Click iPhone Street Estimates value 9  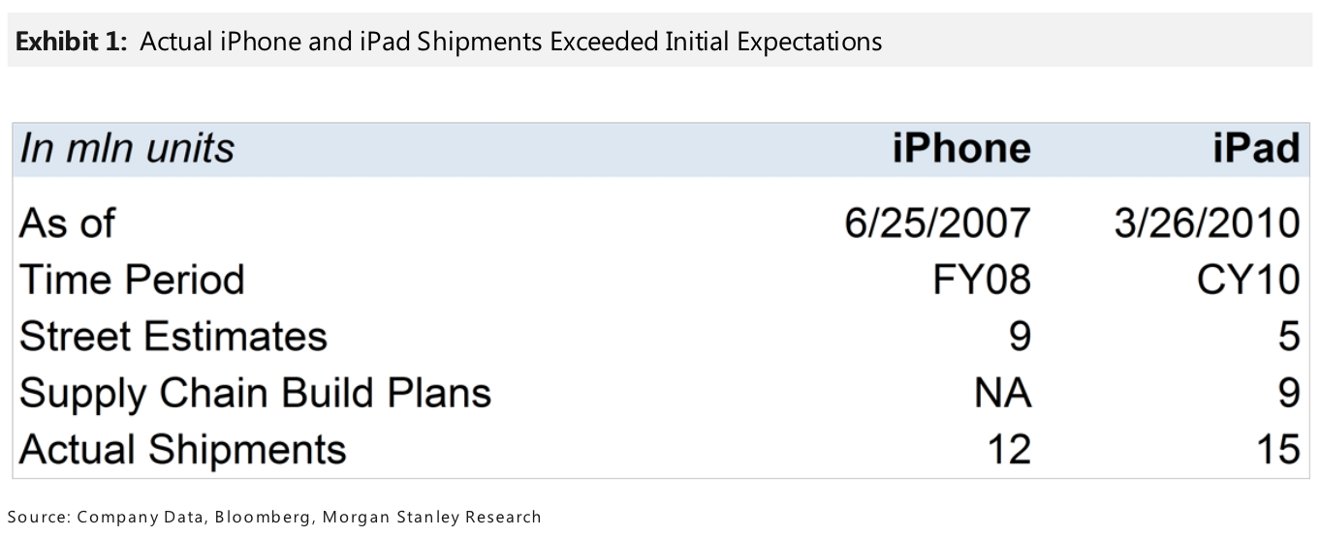point(1019,337)
